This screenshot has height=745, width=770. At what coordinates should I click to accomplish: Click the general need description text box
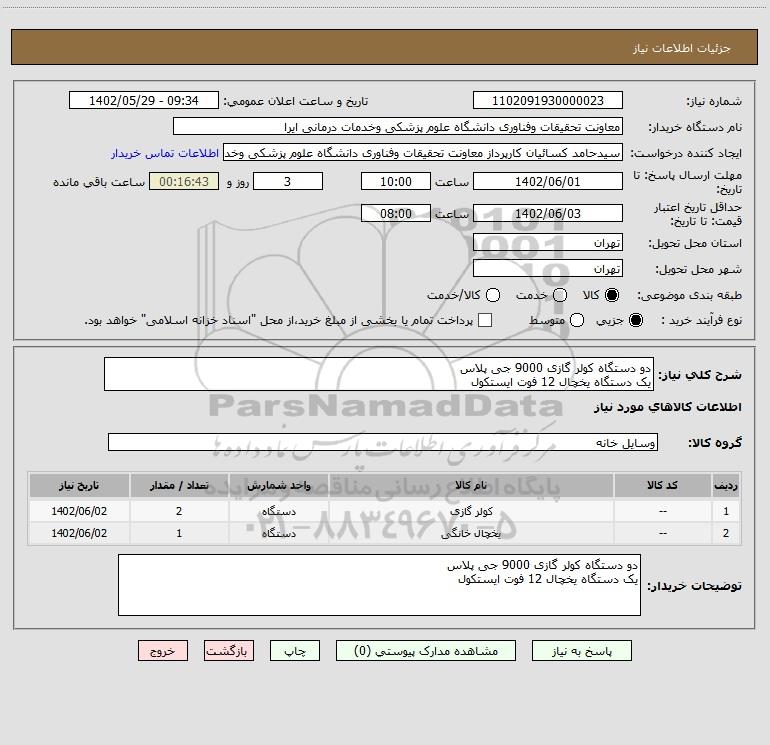379,375
